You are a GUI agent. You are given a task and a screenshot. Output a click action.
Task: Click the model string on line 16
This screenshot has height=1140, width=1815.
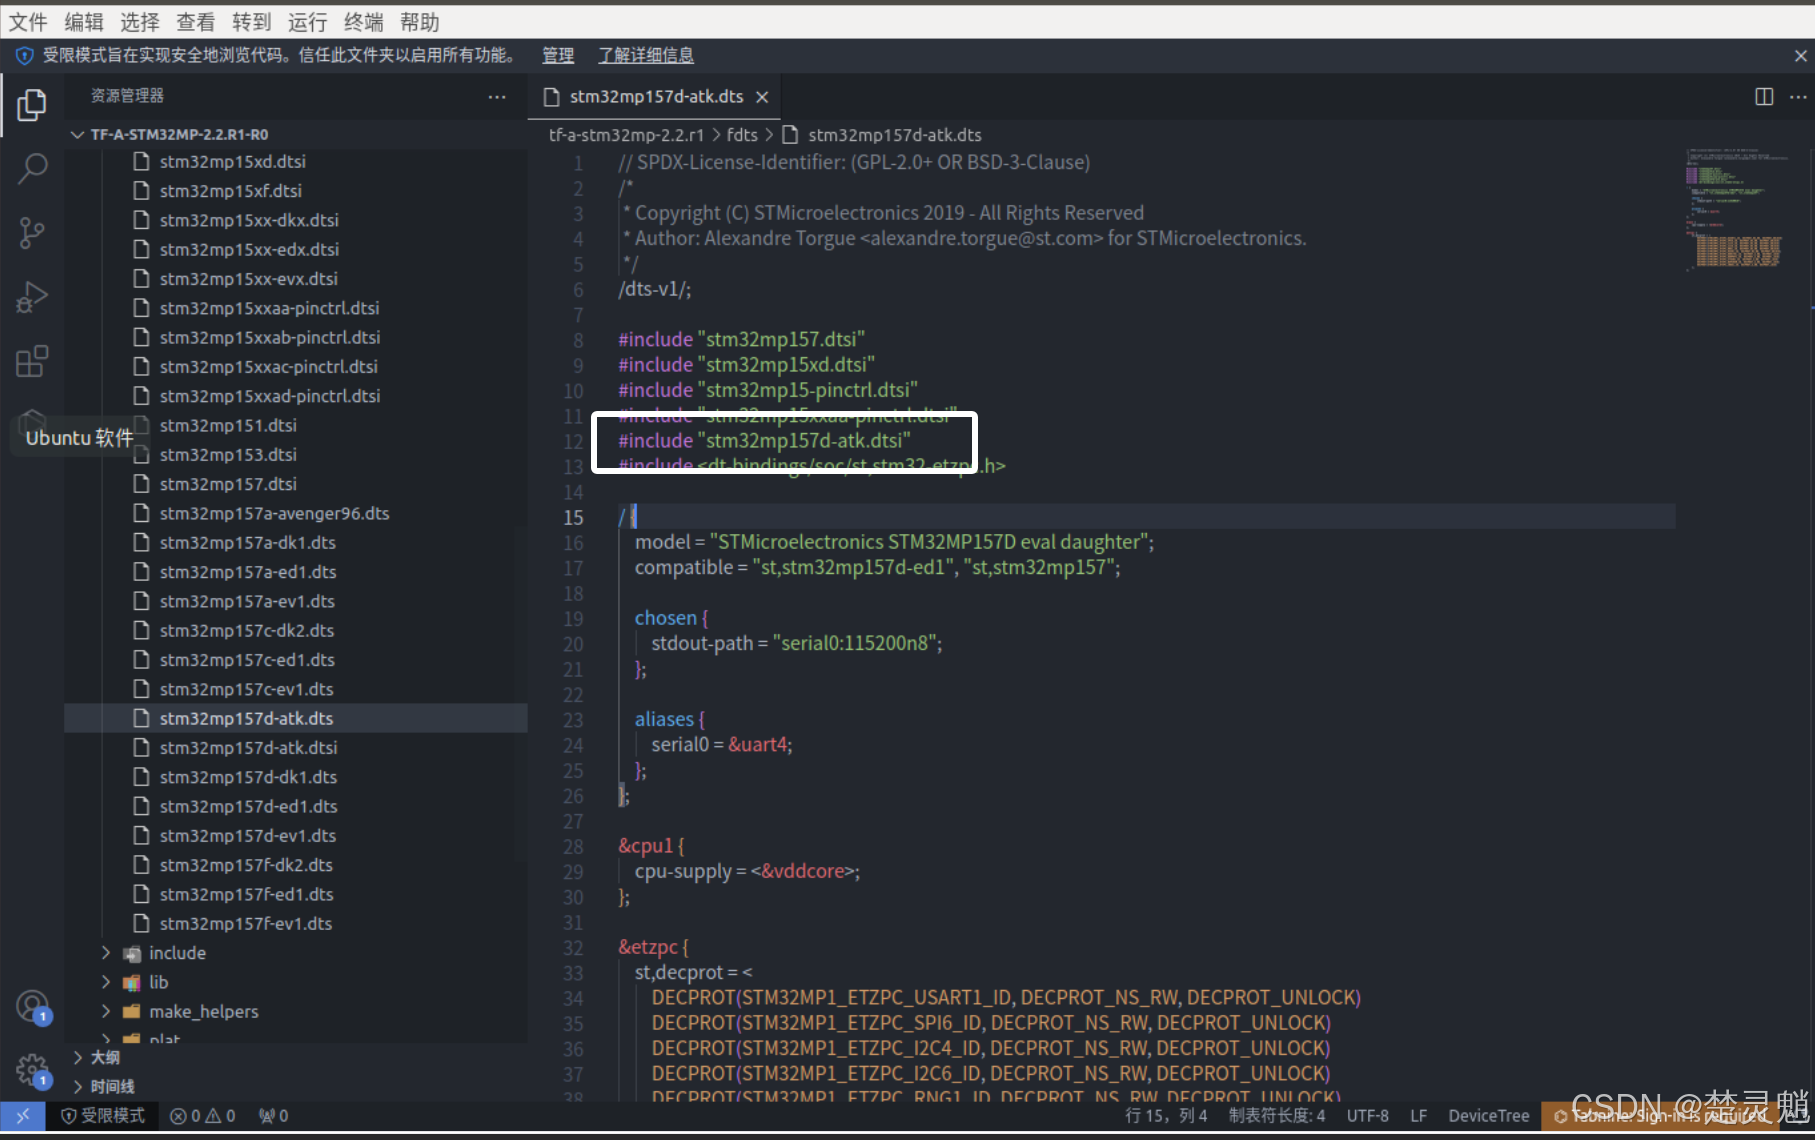tap(928, 542)
